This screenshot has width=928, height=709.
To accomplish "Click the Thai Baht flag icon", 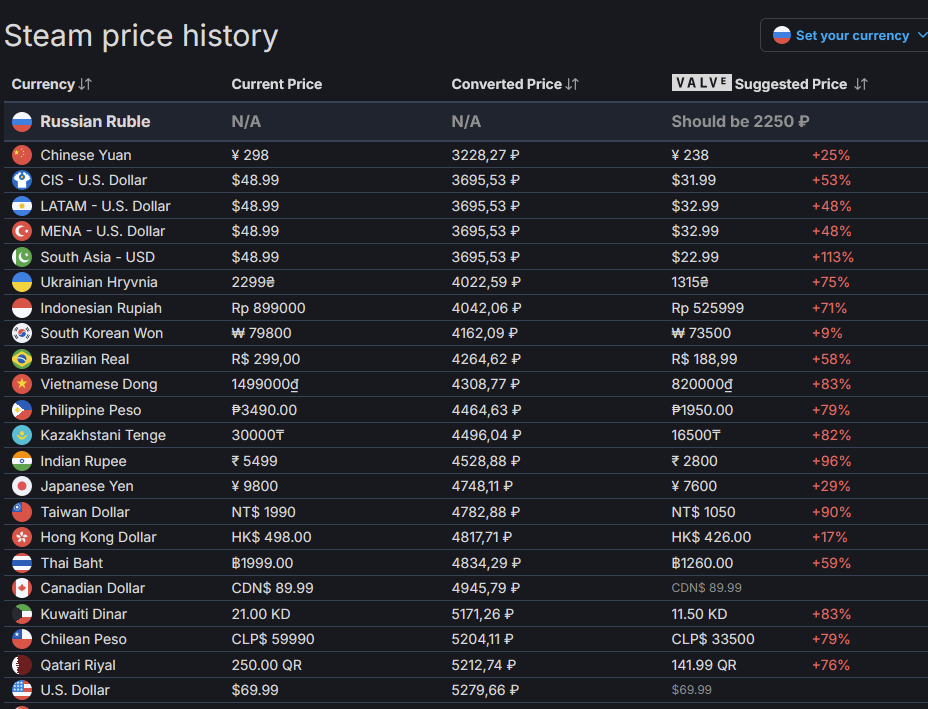I will coord(22,562).
